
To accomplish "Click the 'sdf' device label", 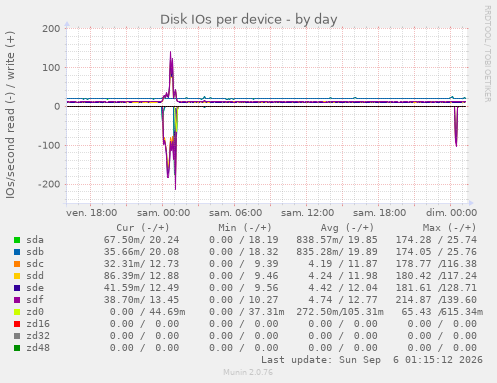I will [x=35, y=300].
